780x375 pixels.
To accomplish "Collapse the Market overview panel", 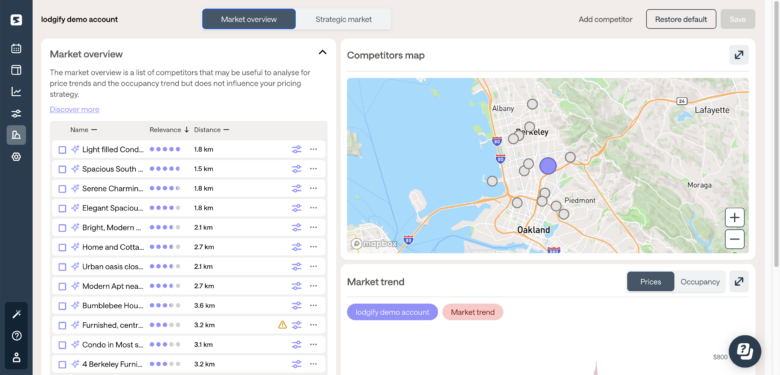I will (x=322, y=52).
